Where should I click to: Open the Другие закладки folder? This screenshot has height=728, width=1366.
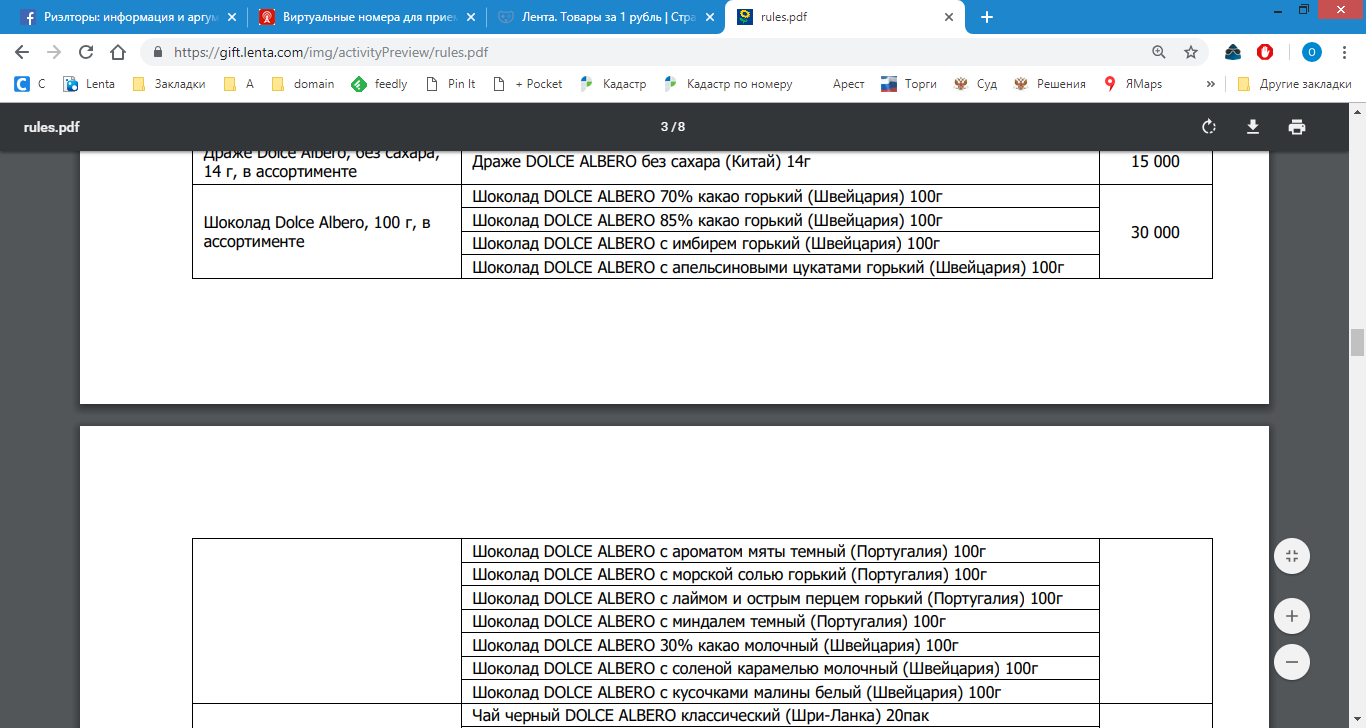tap(1292, 84)
